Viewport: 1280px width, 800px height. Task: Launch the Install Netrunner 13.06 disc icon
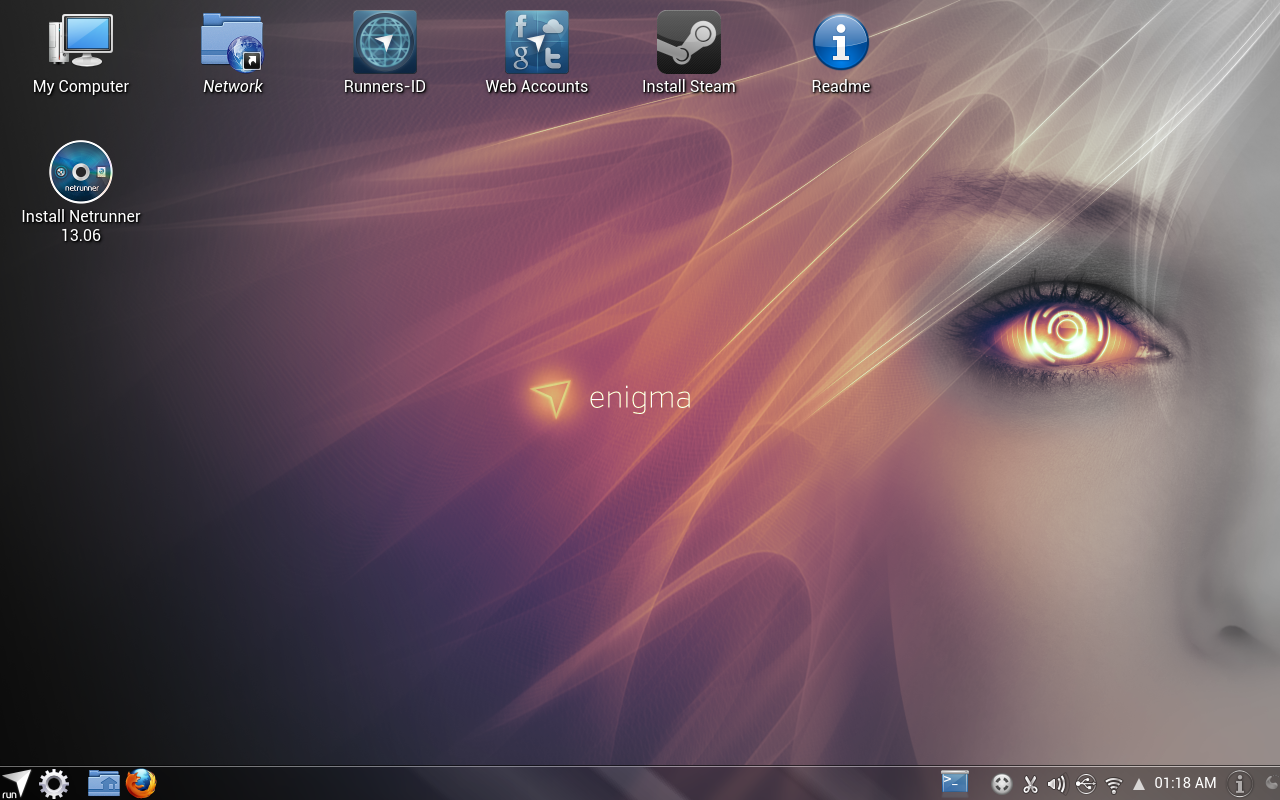[x=81, y=172]
